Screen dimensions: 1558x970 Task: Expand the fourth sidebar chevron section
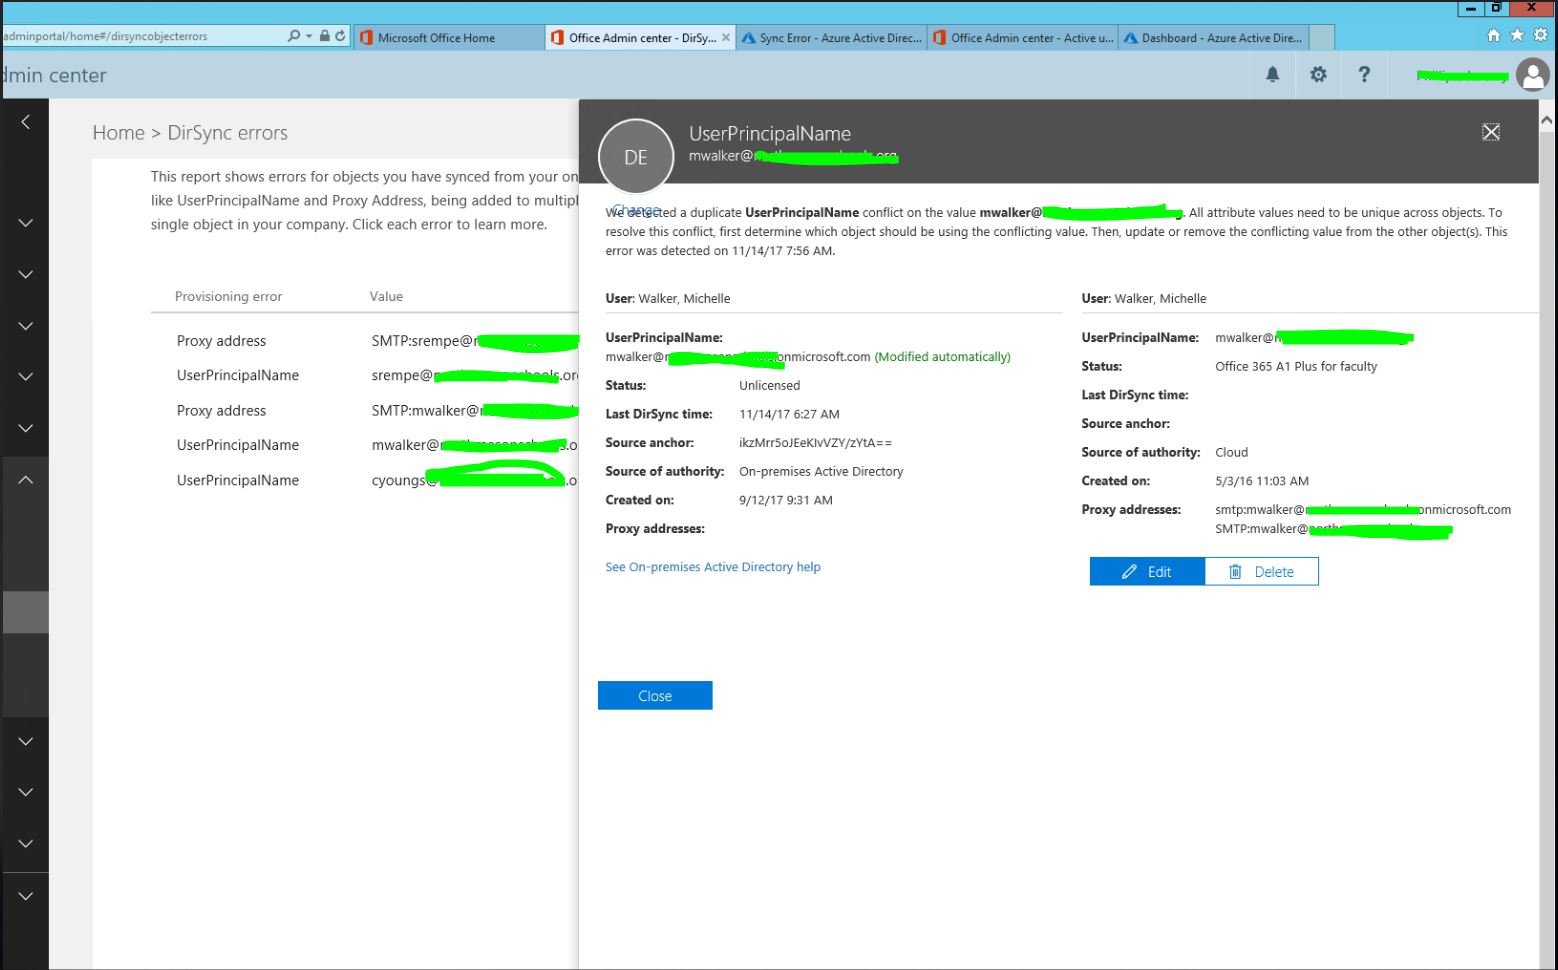click(26, 377)
